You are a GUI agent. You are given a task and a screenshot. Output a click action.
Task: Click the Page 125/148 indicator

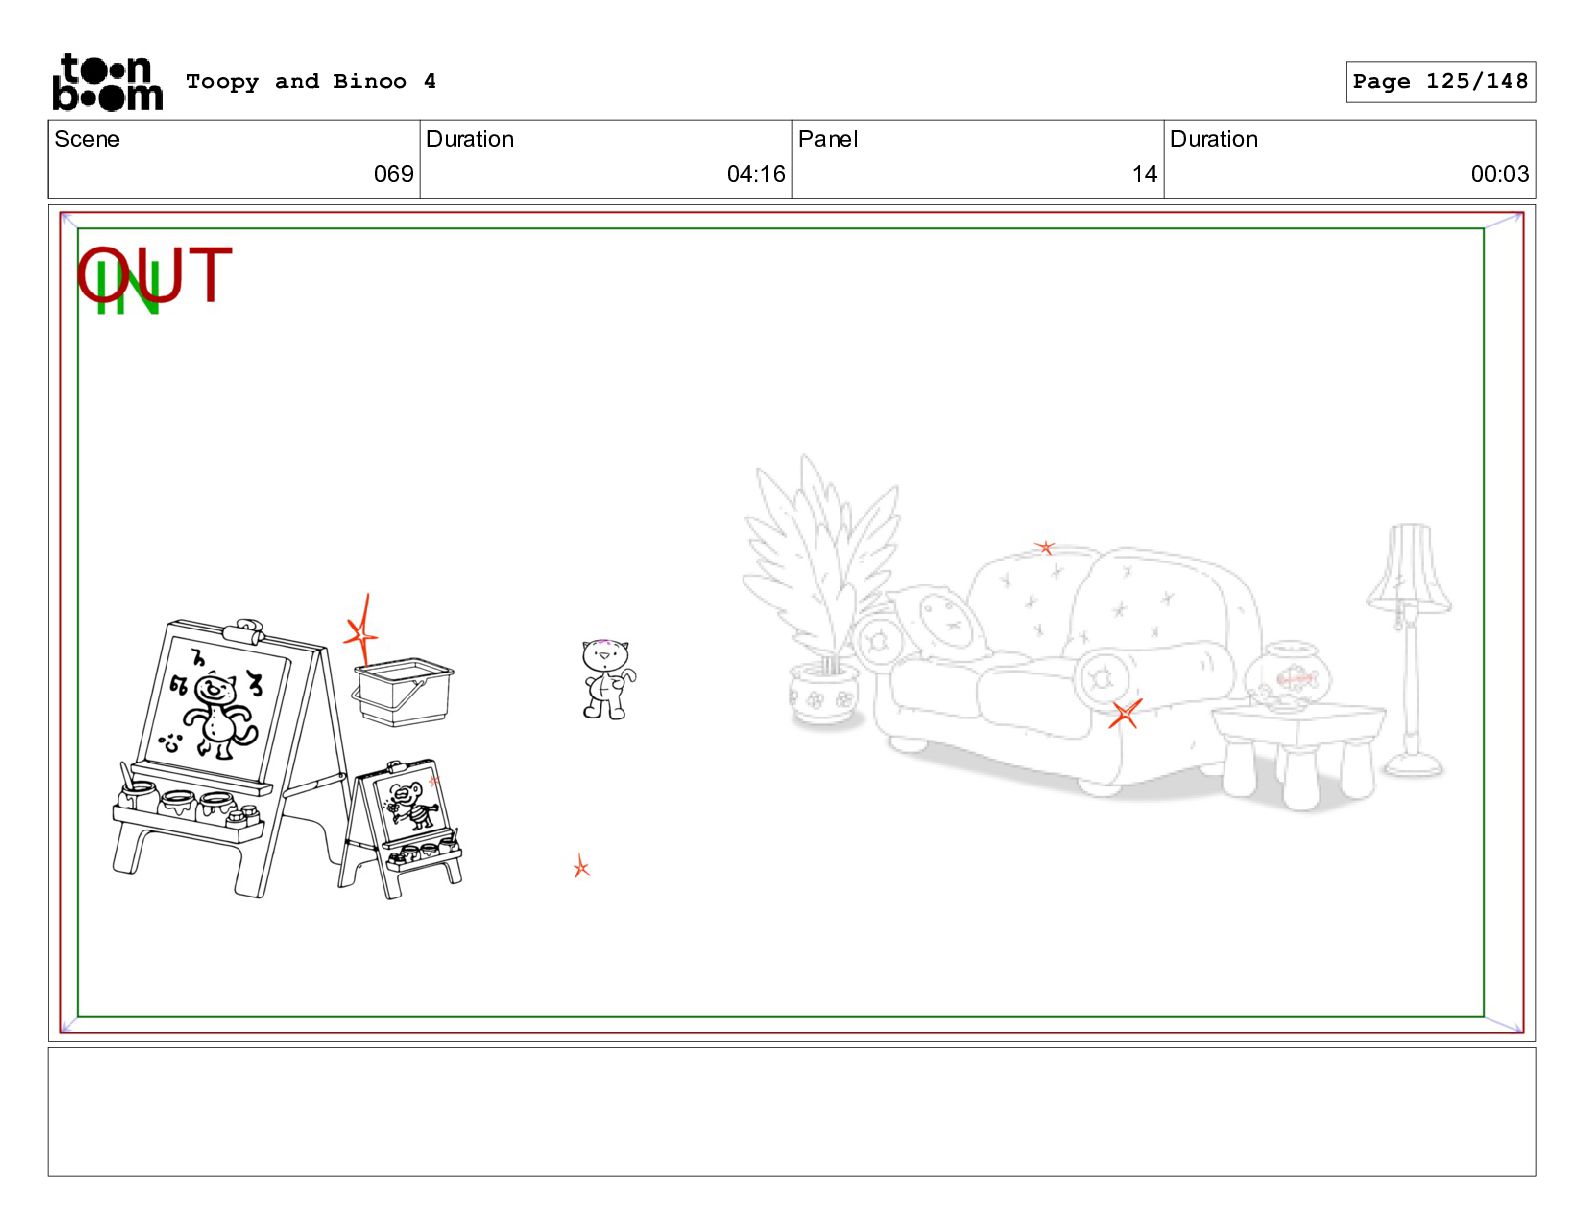[x=1440, y=82]
